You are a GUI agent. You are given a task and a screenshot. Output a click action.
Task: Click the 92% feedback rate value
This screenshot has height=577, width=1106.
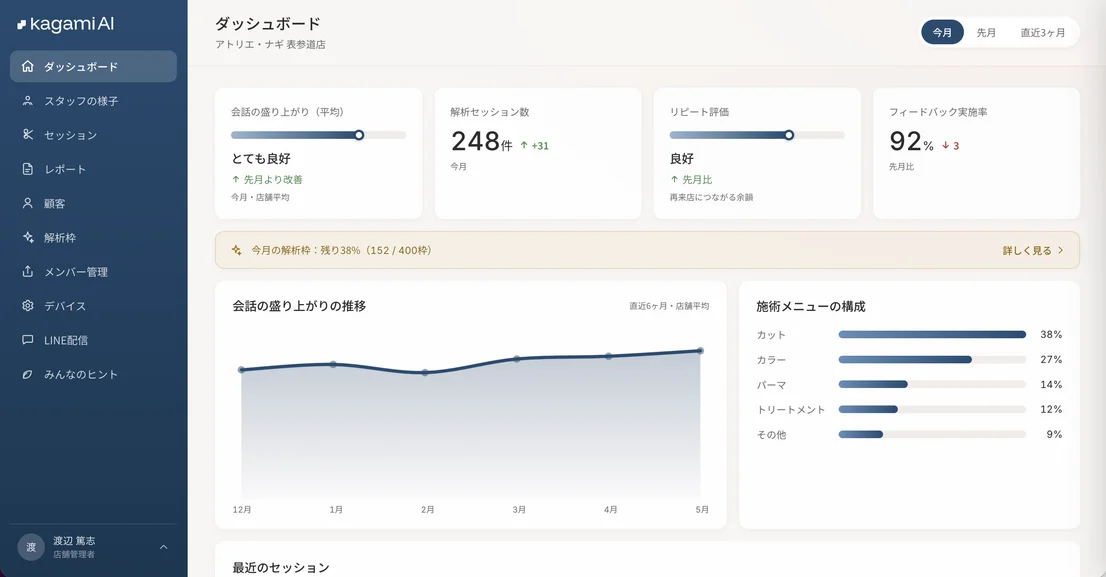(911, 142)
